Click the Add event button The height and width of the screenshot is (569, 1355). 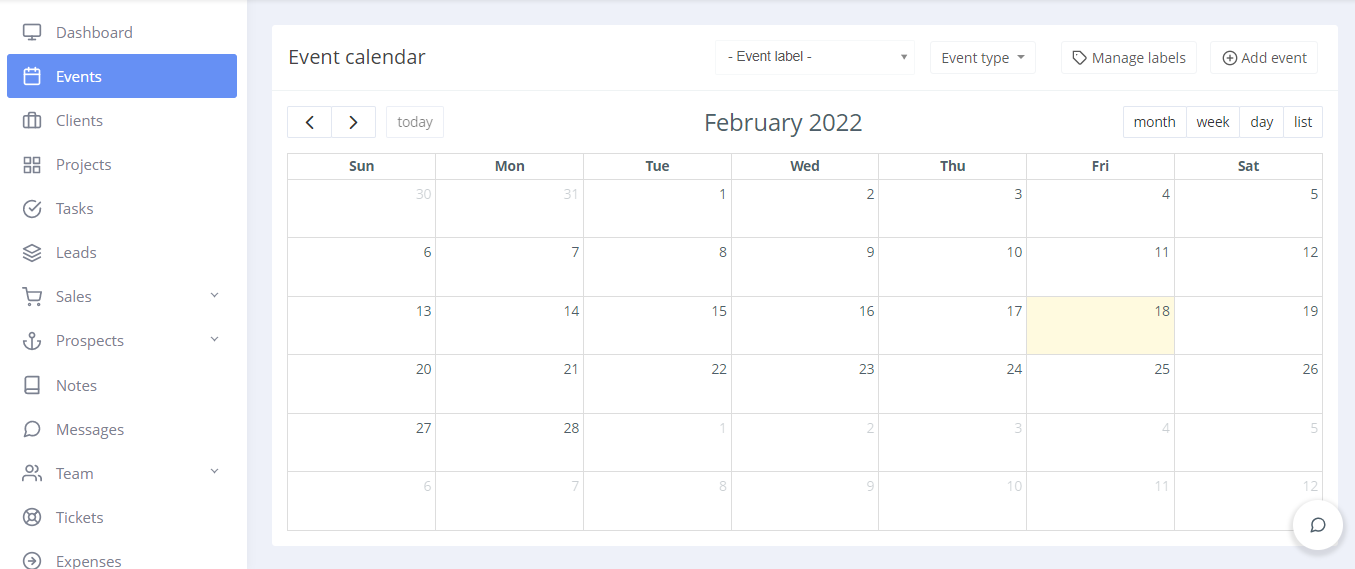(1264, 58)
